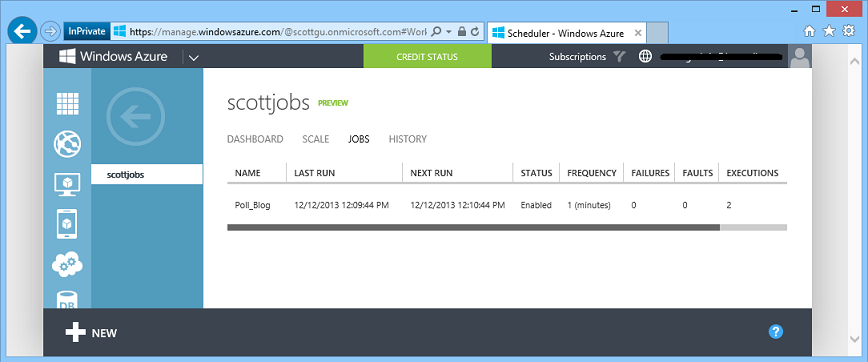The width and height of the screenshot is (868, 362).
Task: Click the user account avatar icon
Action: [799, 56]
